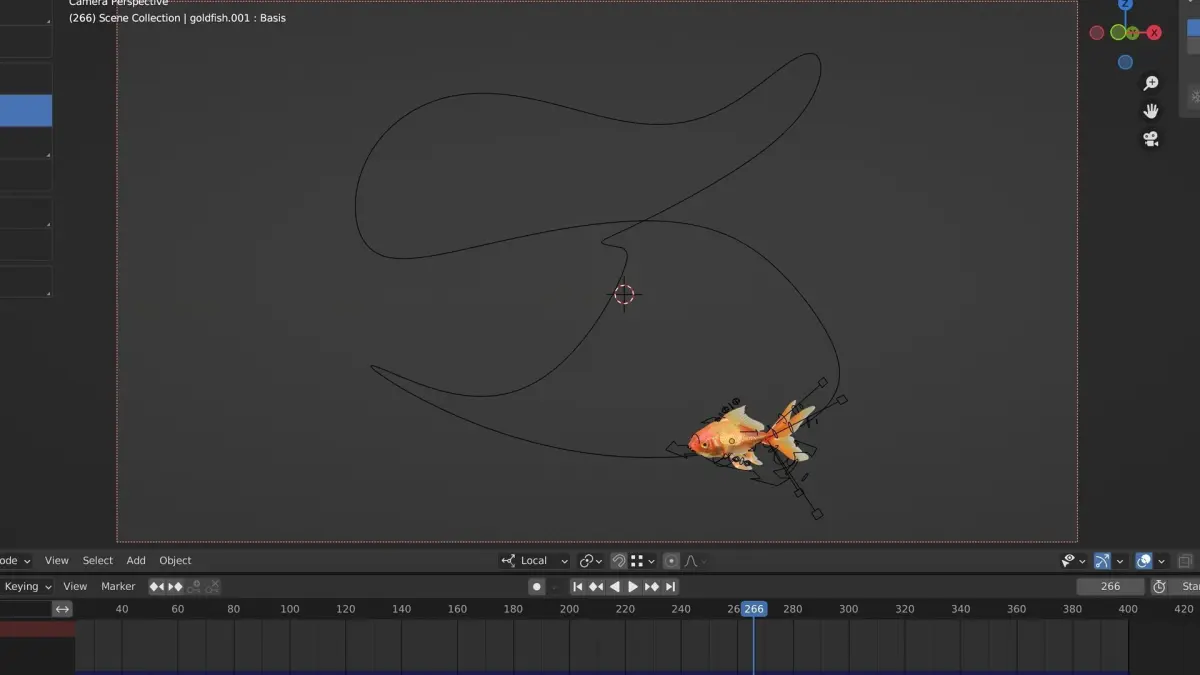Click the timeline horizontal arrows icon
The height and width of the screenshot is (675, 1200).
62,609
